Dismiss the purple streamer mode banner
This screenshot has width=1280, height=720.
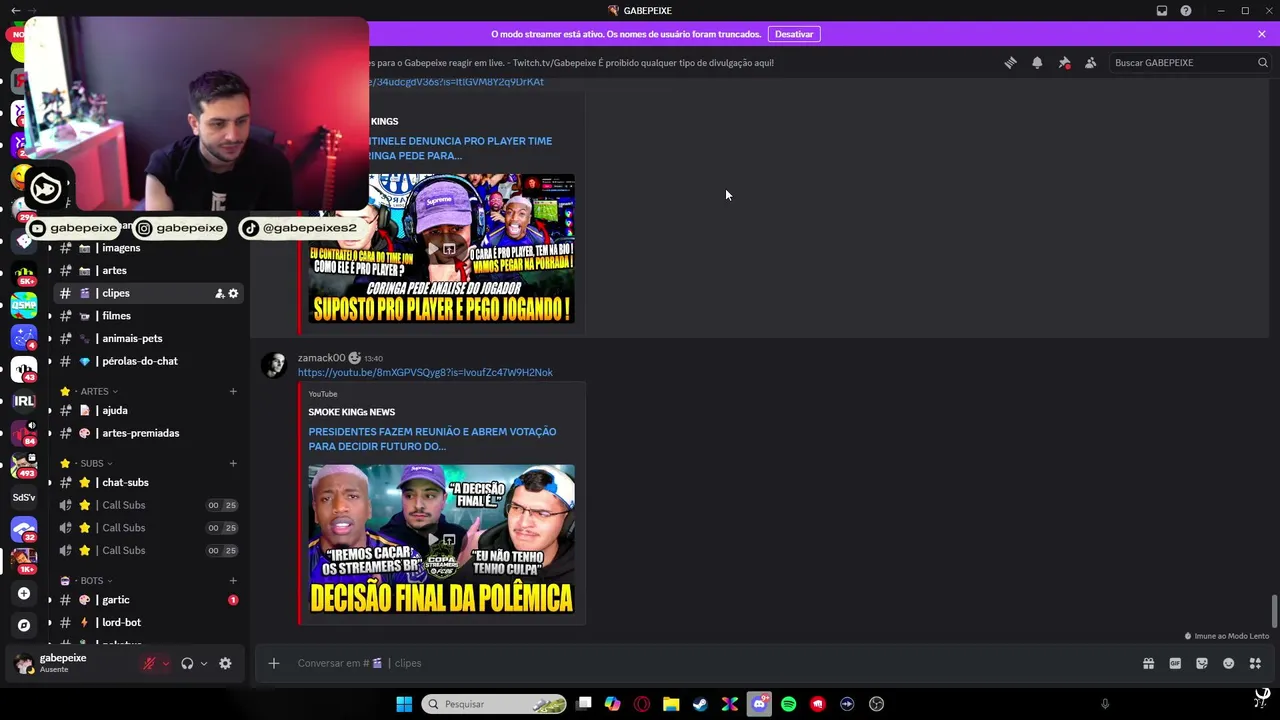coord(1262,34)
